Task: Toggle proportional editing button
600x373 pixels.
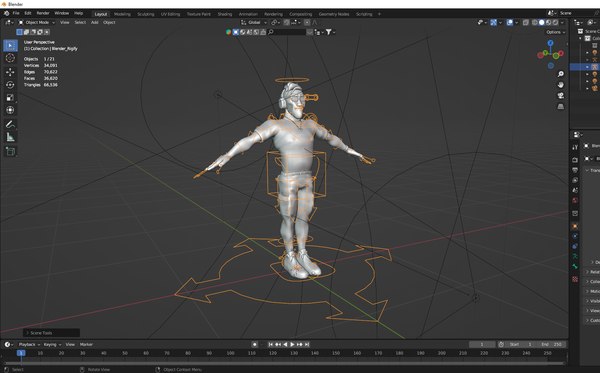Action: point(307,23)
